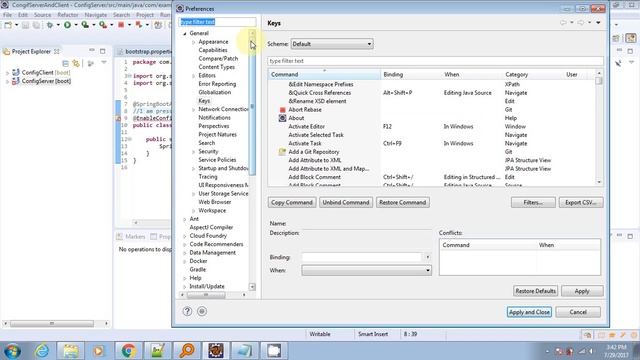The height and width of the screenshot is (360, 640).
Task: Sort by the Binding column header
Action: pyautogui.click(x=411, y=74)
